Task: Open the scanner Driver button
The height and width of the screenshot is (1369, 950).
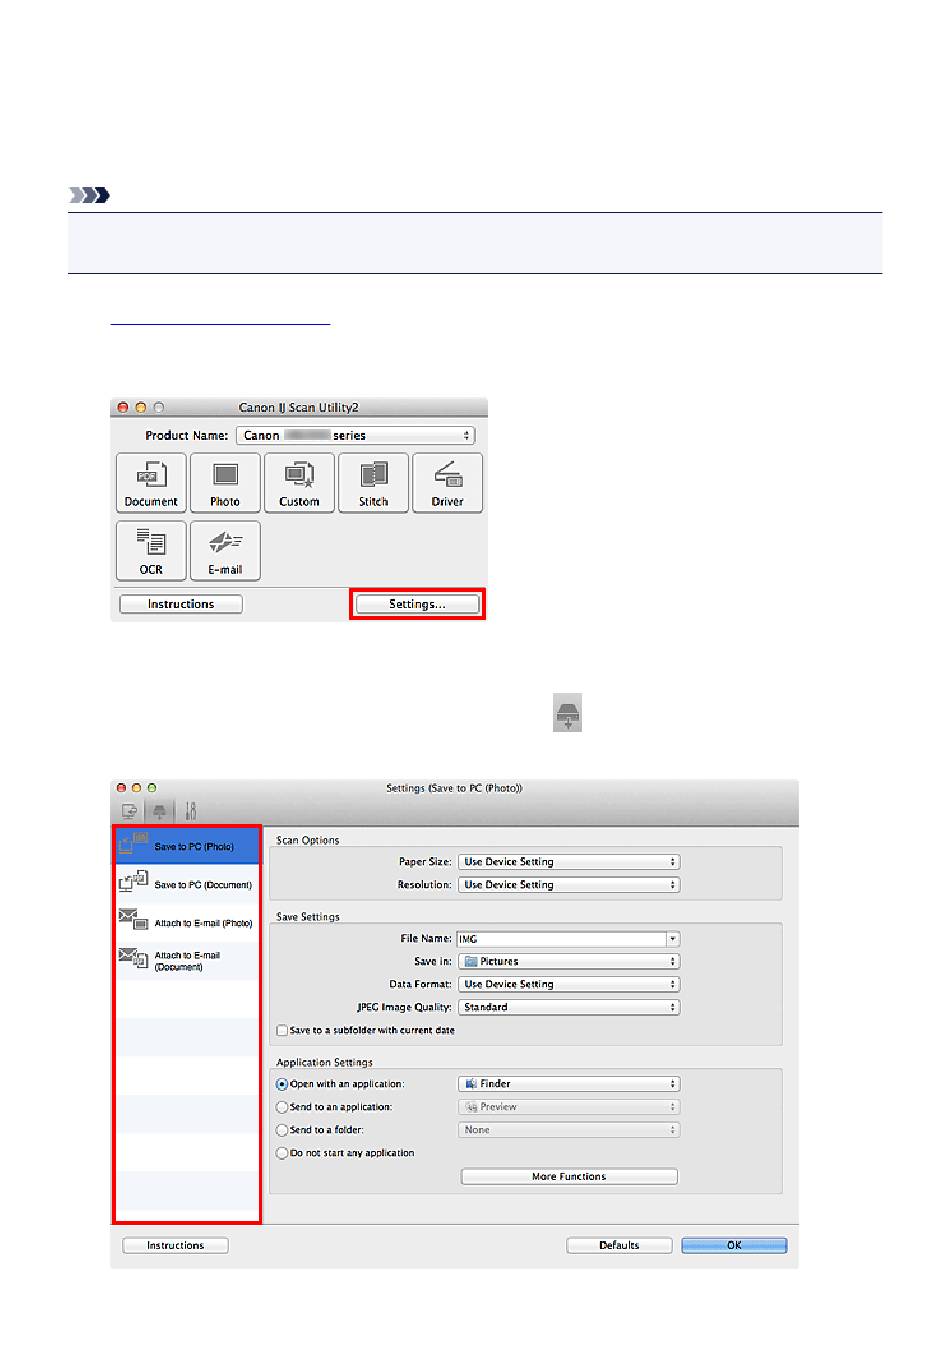Action: (x=447, y=483)
